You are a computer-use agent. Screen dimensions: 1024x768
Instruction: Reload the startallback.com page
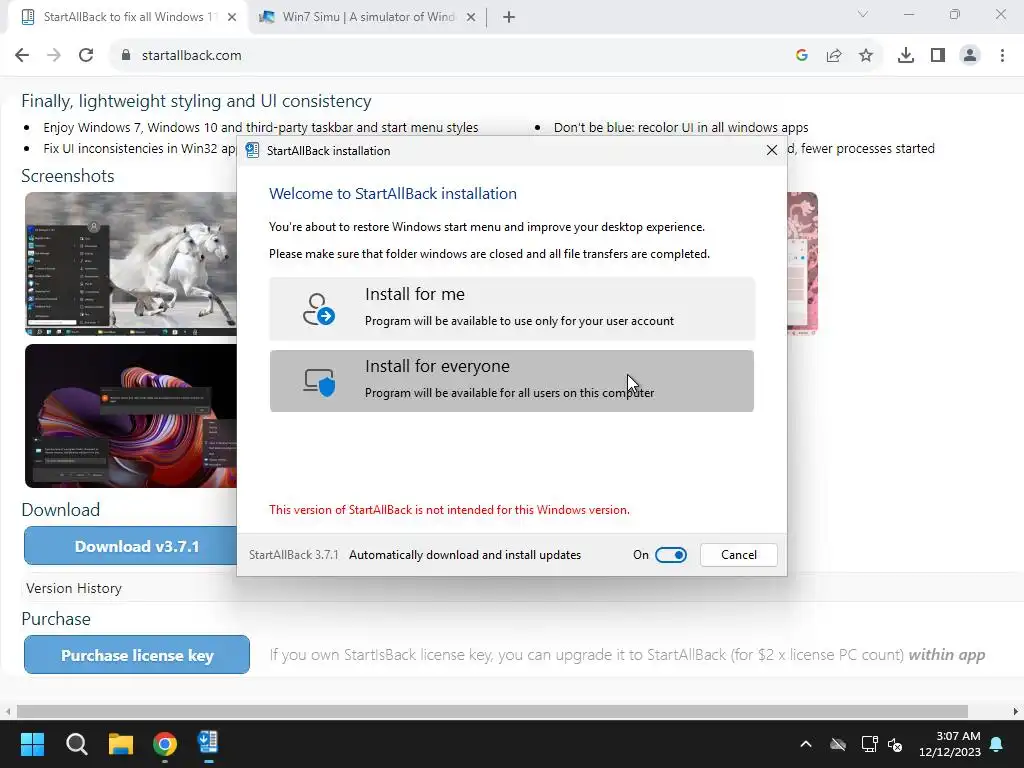pos(86,56)
